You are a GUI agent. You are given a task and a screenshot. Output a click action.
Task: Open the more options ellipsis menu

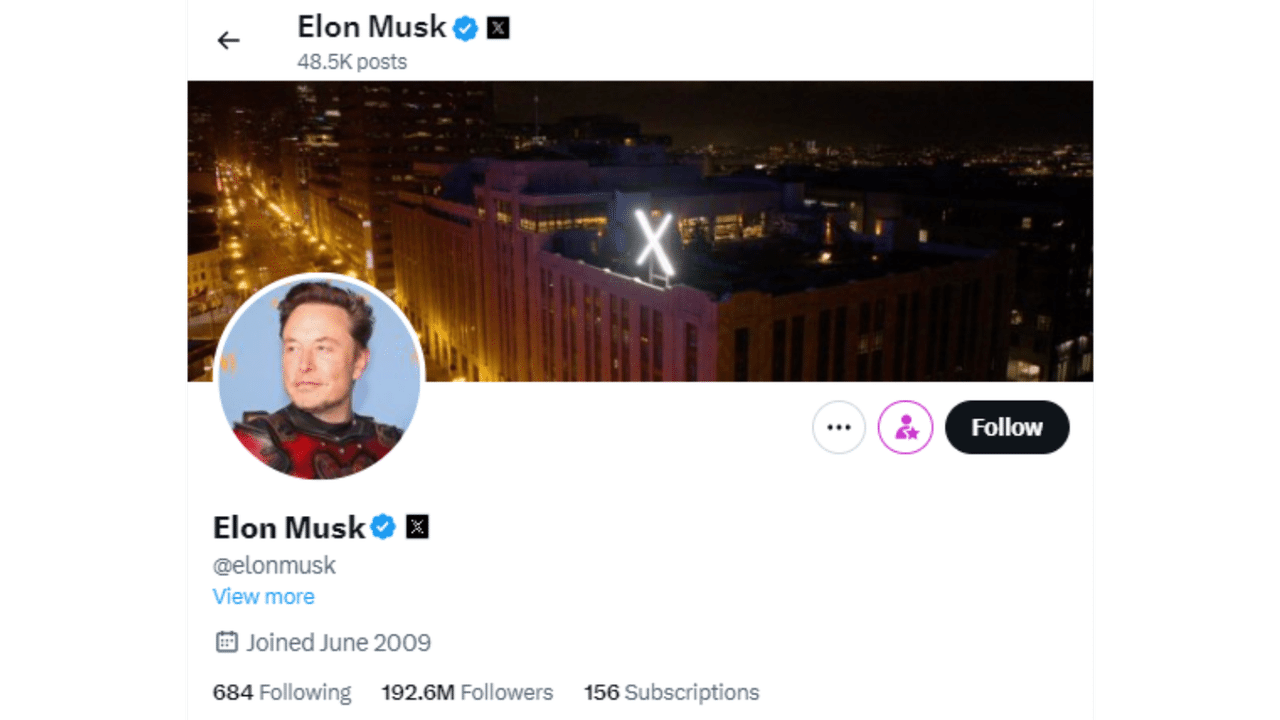838,427
